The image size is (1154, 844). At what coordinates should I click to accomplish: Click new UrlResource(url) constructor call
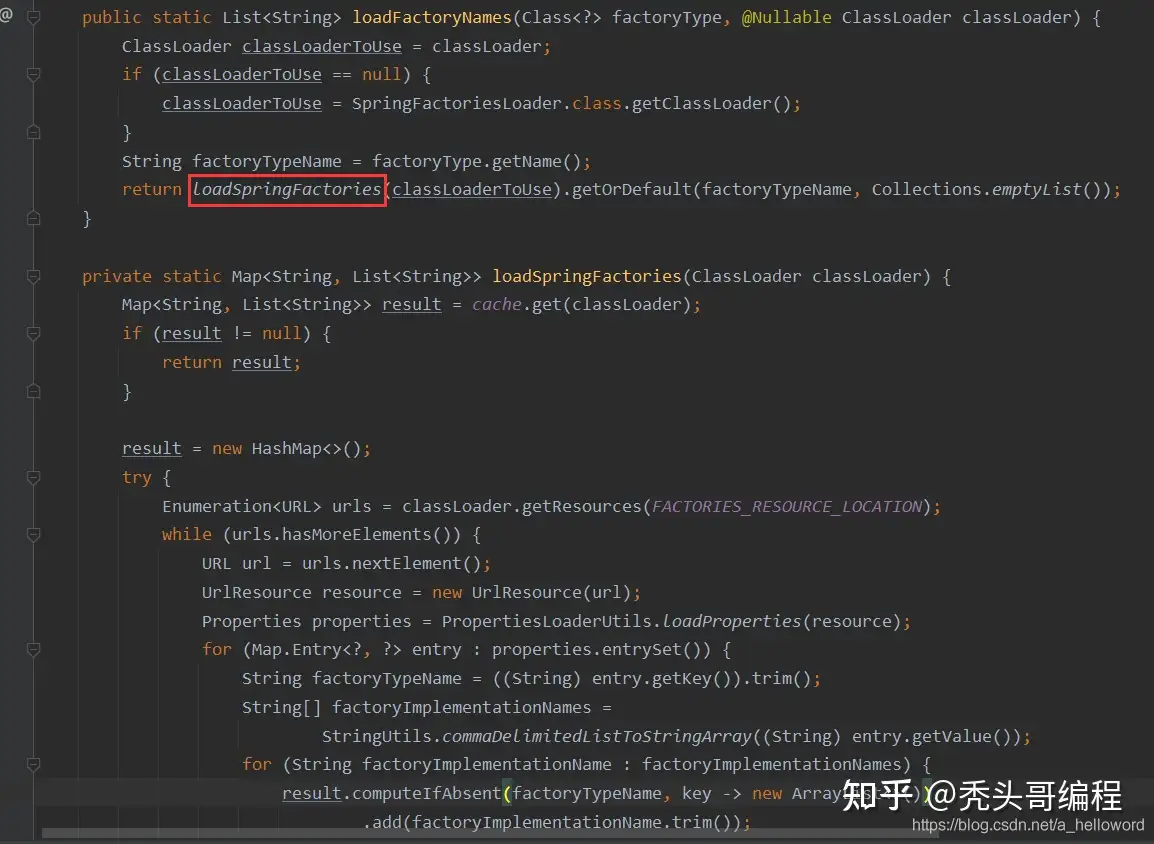531,592
